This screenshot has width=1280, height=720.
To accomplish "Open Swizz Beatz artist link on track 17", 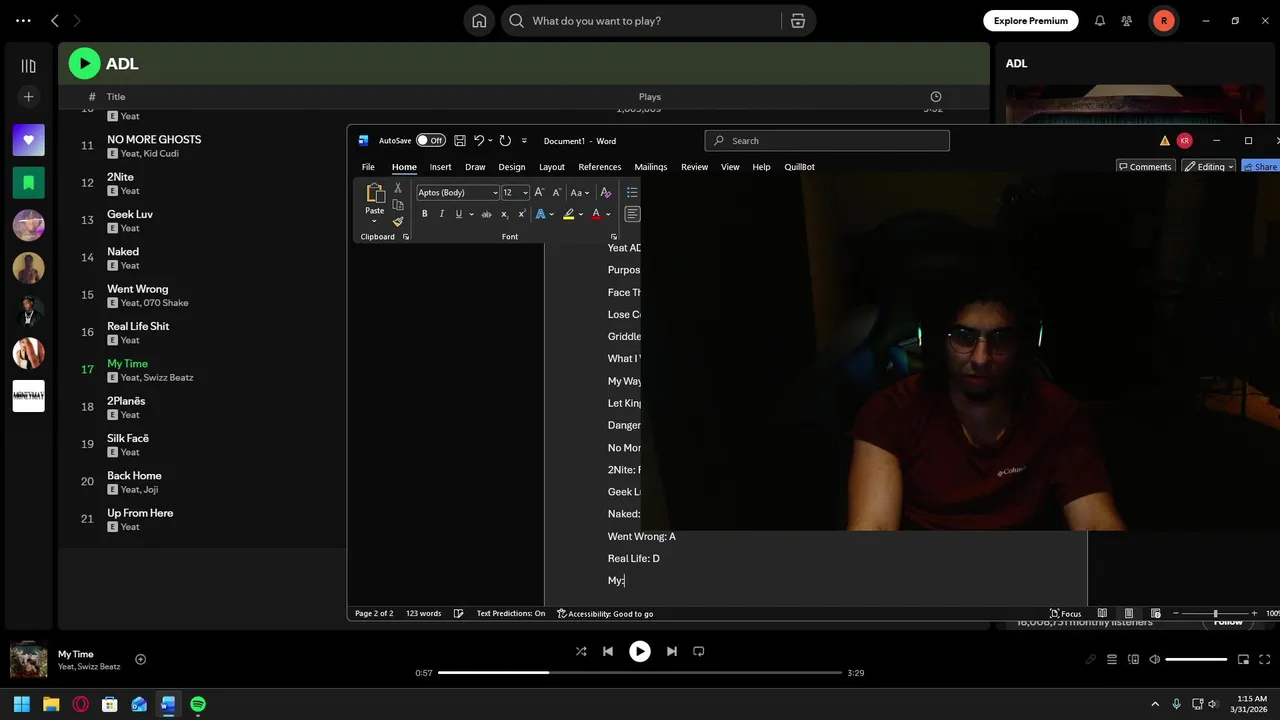I will click(169, 378).
